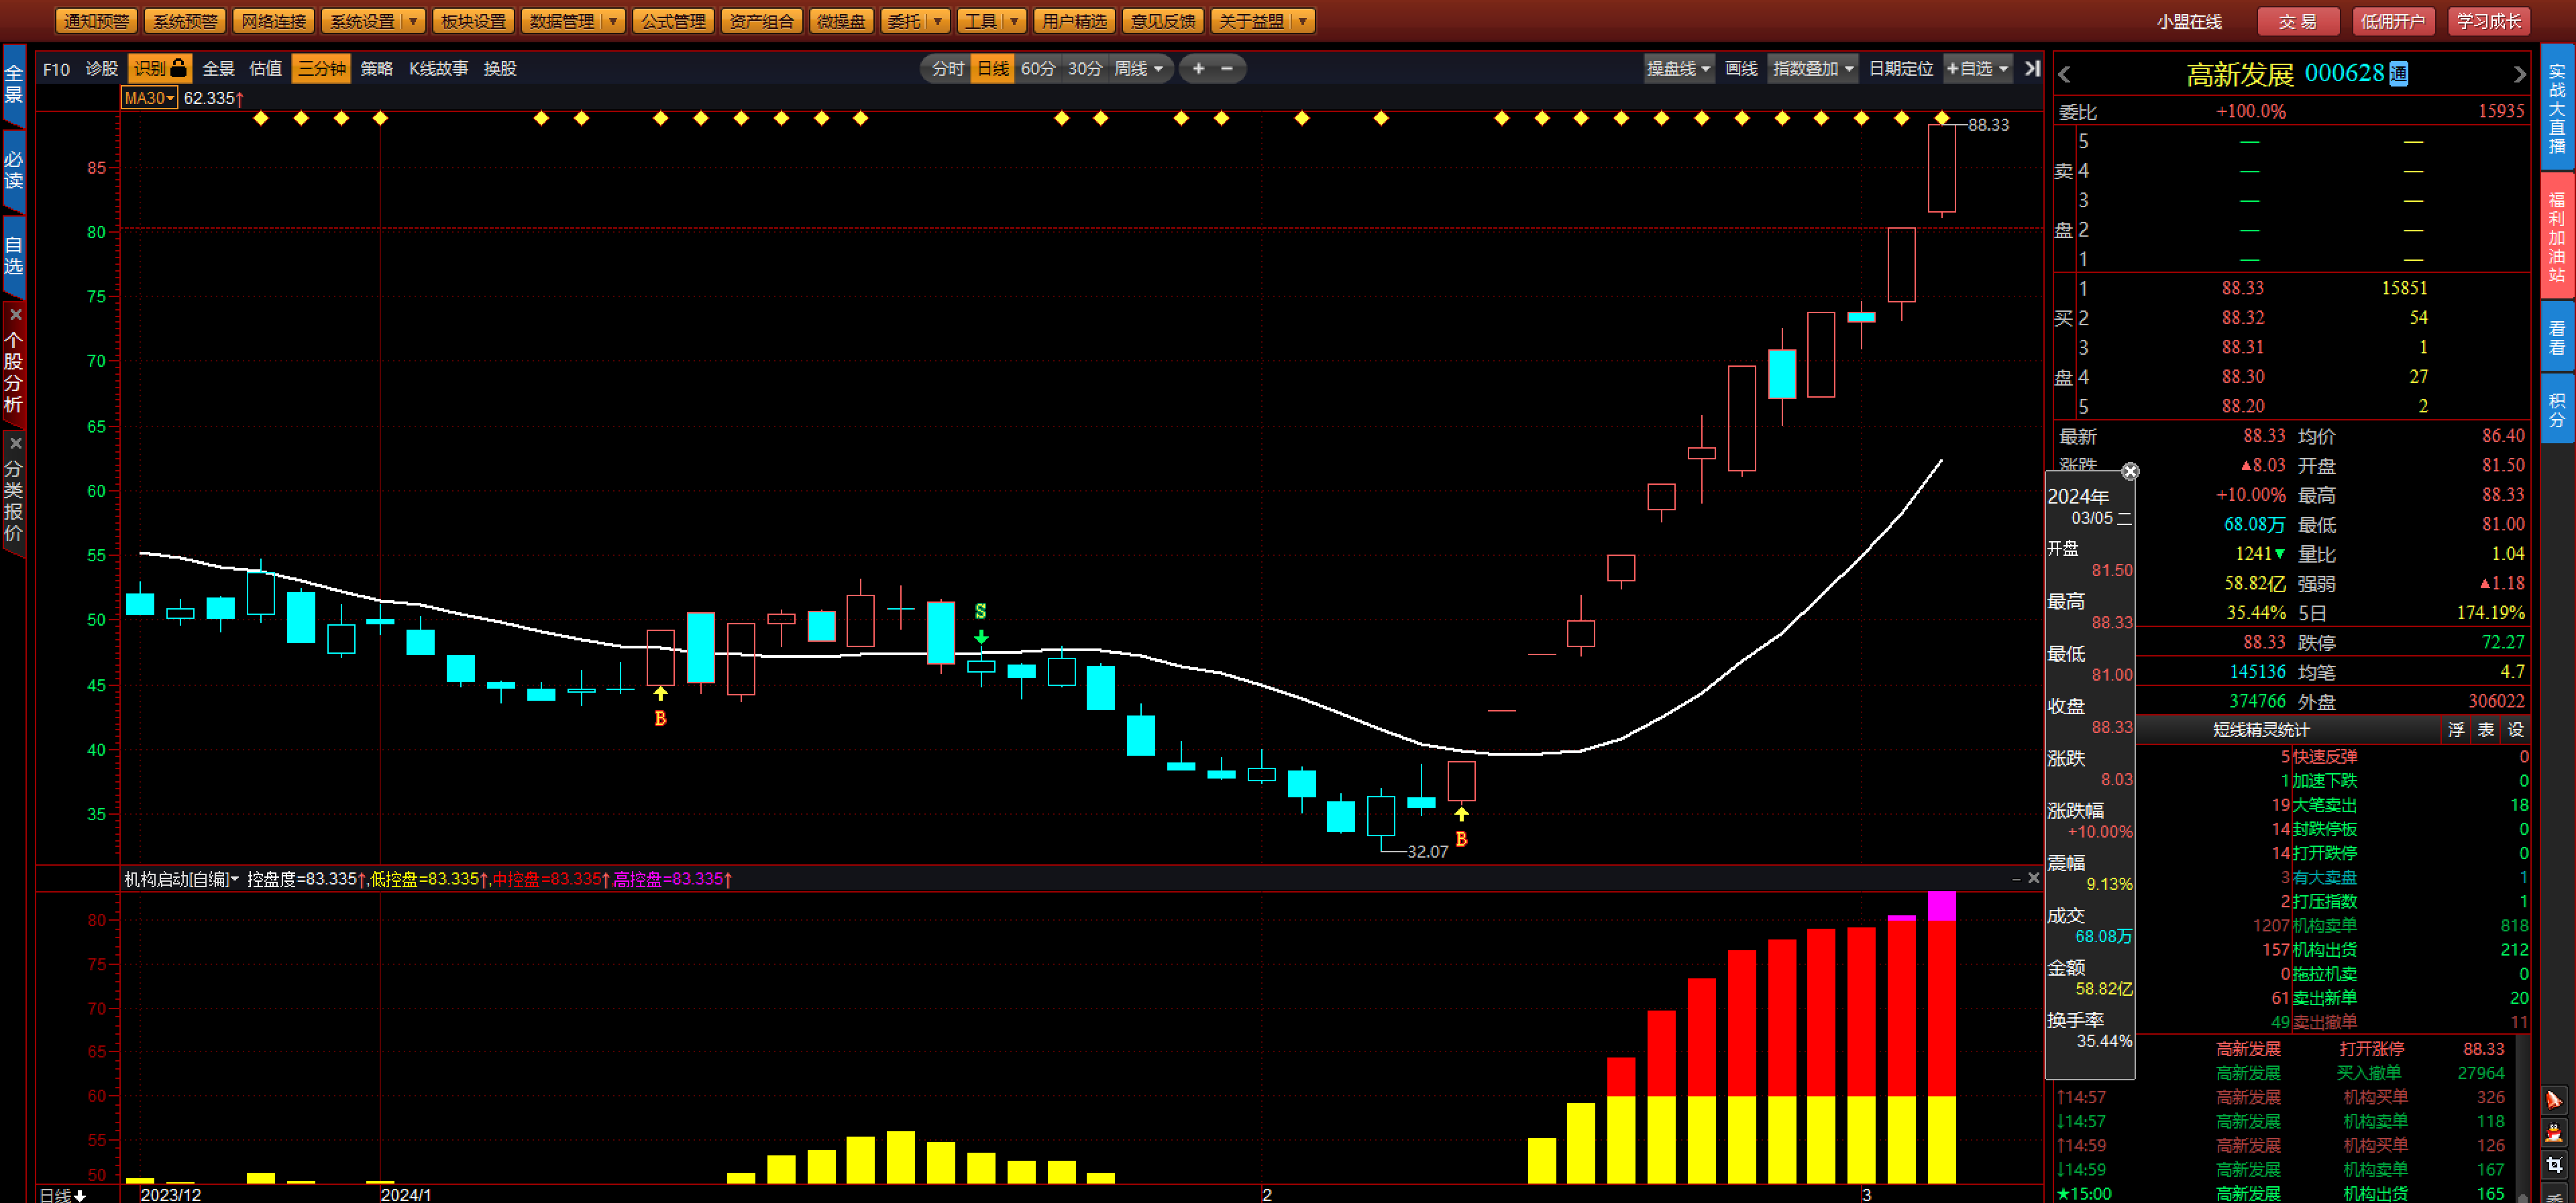
Task: Open the MA30 indicator dropdown
Action: 149,98
